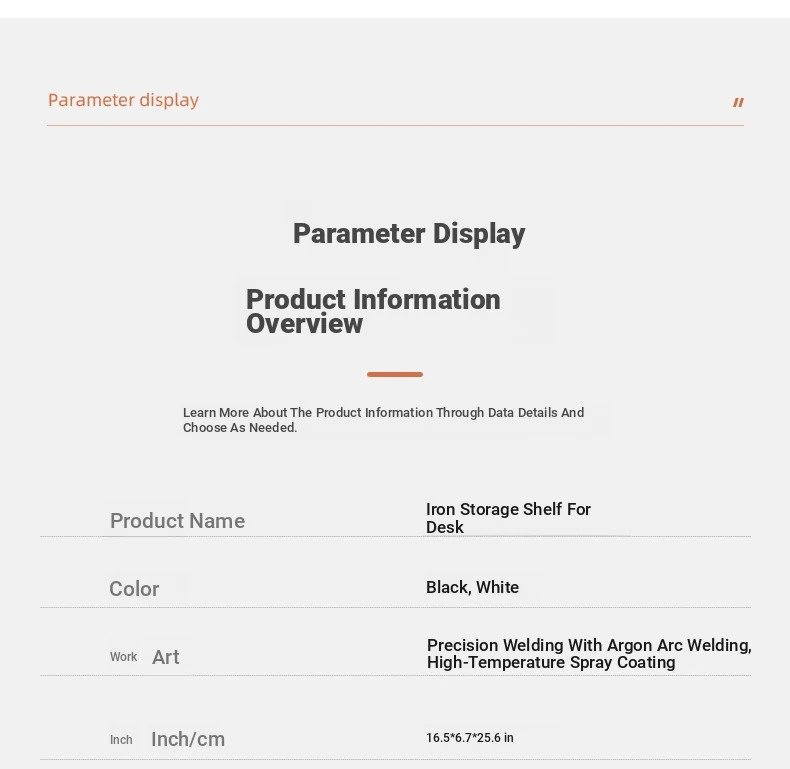Select the "Inch/cm" row label
790x769 pixels.
[188, 739]
